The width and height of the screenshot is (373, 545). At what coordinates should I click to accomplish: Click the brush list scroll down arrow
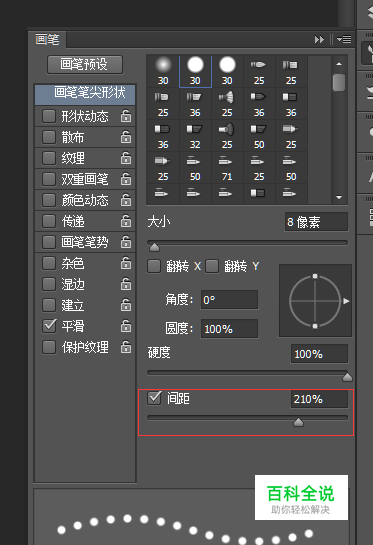(x=339, y=197)
